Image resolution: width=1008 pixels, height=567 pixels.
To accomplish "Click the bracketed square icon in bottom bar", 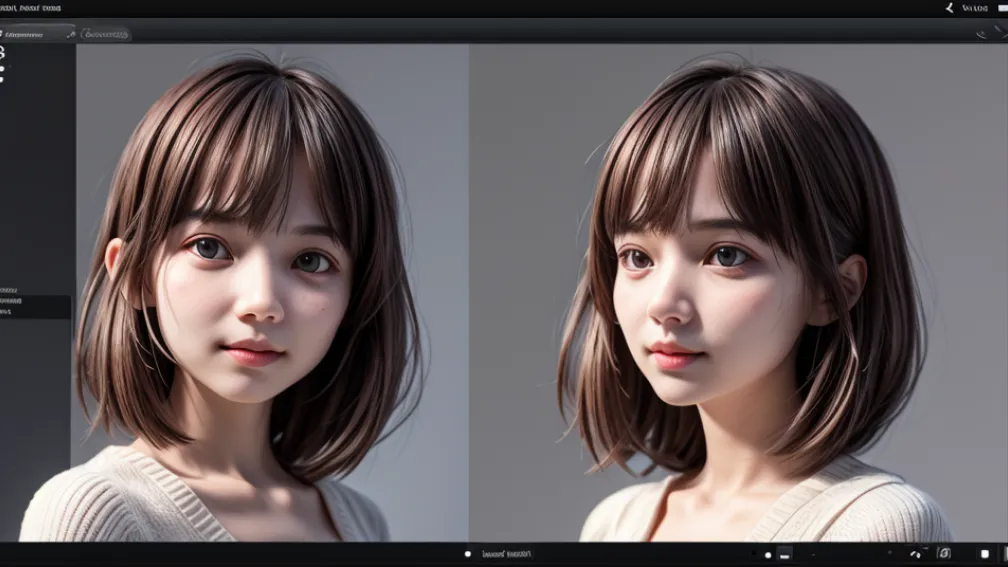I will [944, 554].
